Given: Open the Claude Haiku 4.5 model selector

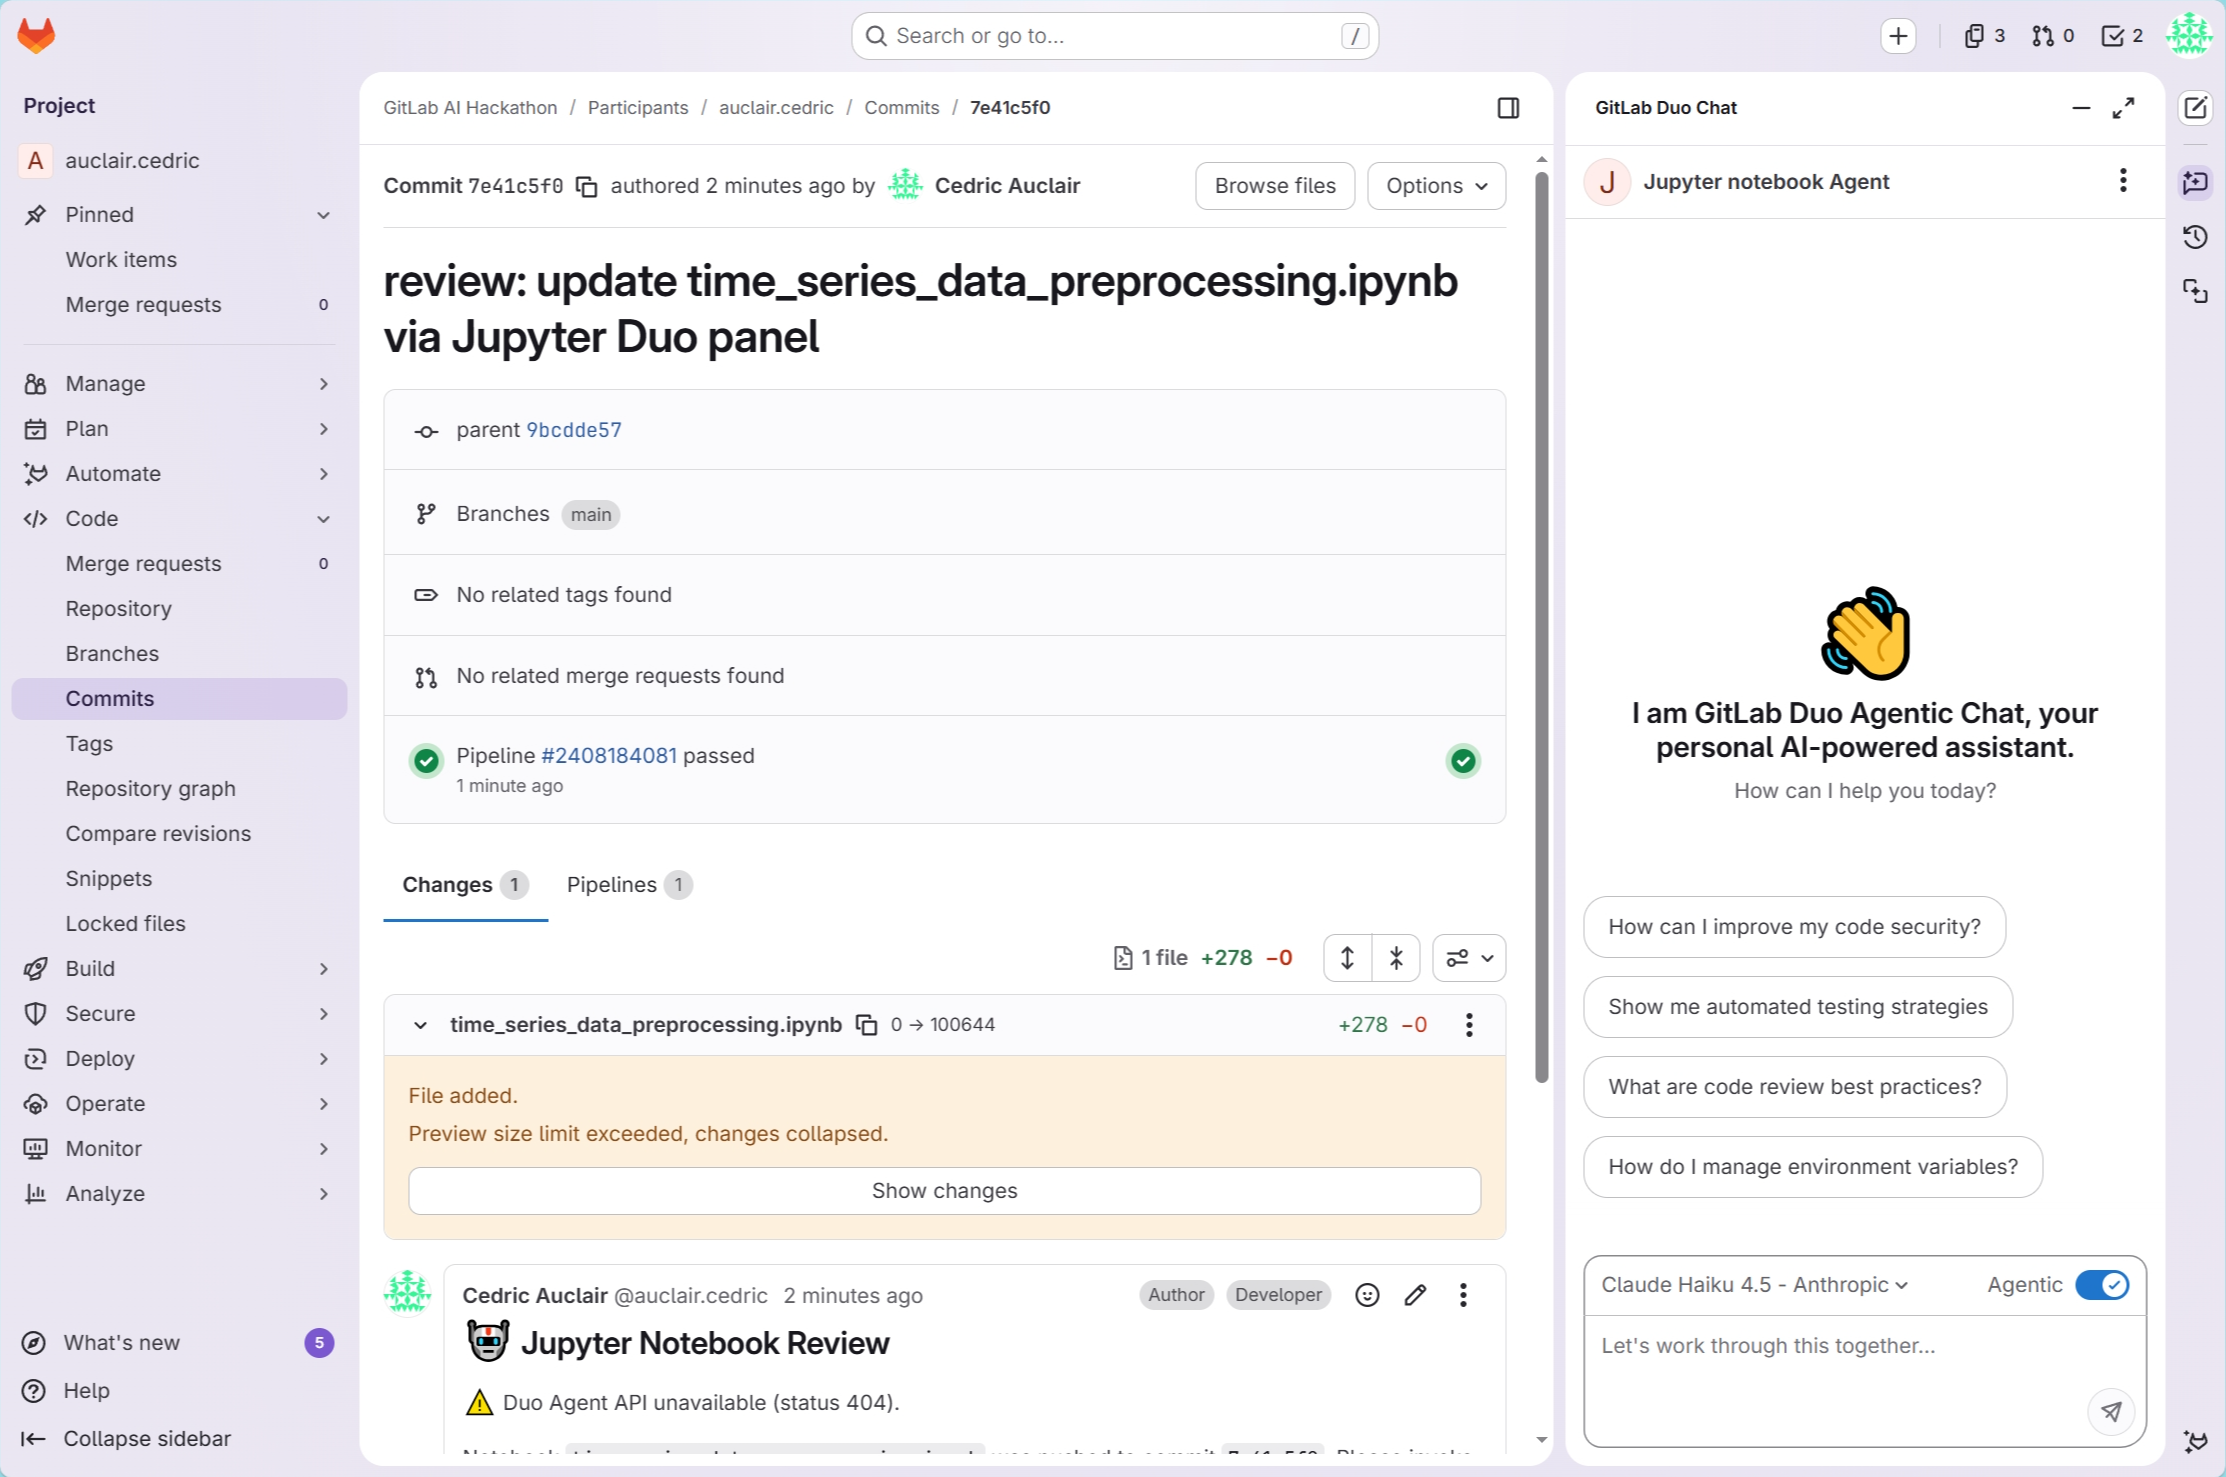Looking at the screenshot, I should (1754, 1285).
